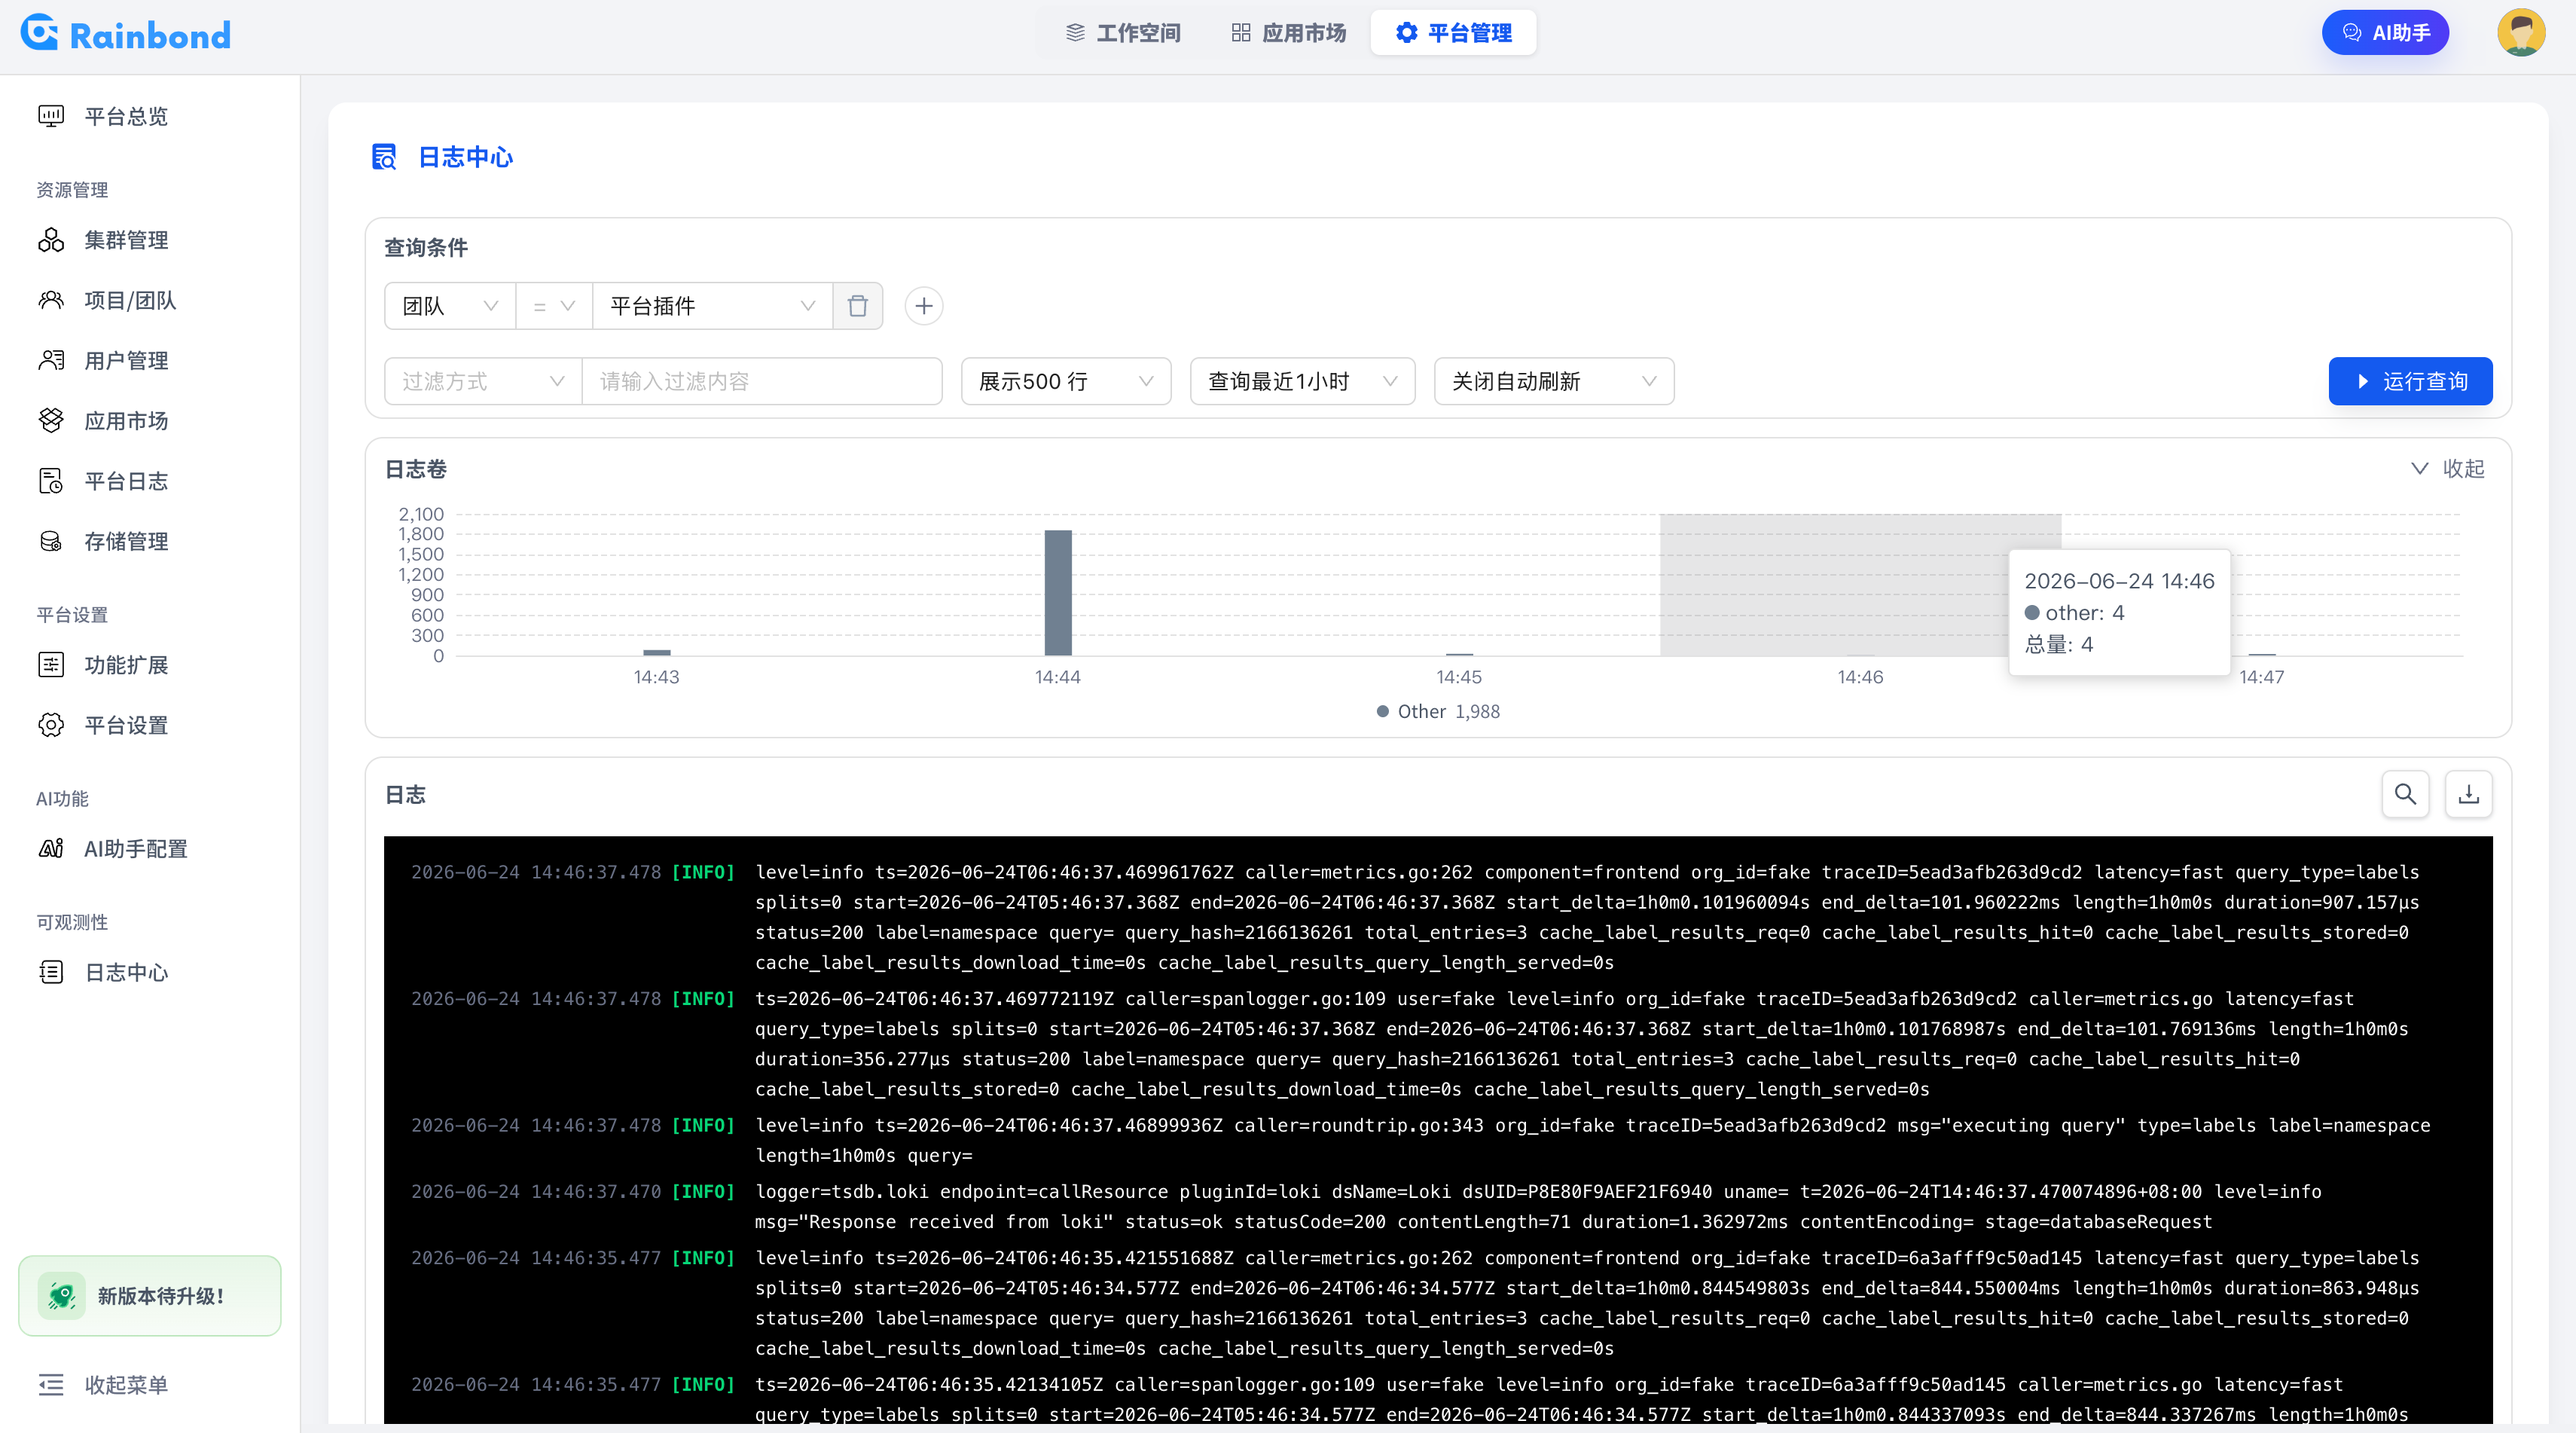Click the 平台日志 sidebar icon

[51, 481]
